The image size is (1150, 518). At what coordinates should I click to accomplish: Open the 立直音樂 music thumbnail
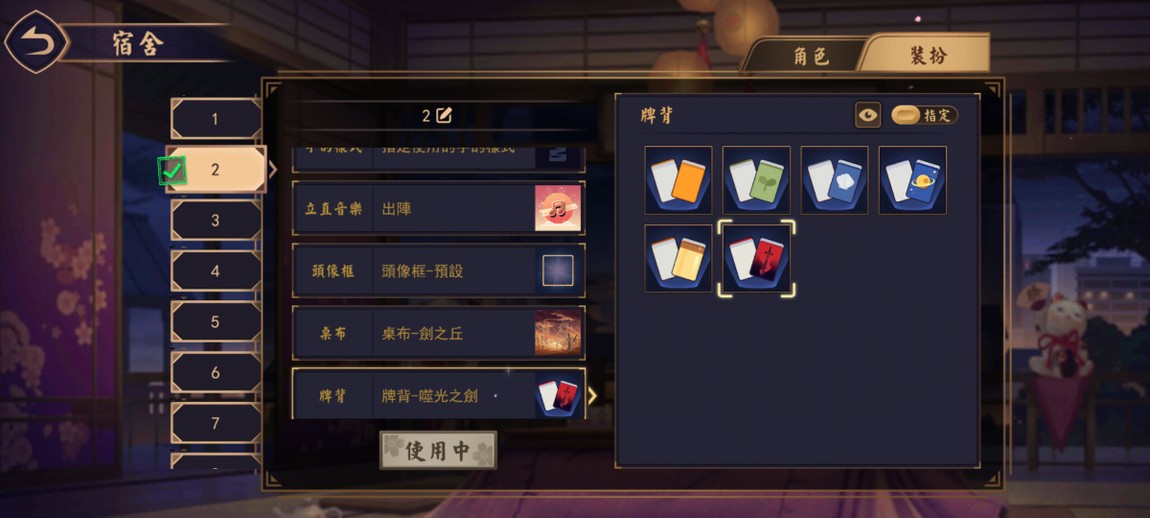click(558, 208)
